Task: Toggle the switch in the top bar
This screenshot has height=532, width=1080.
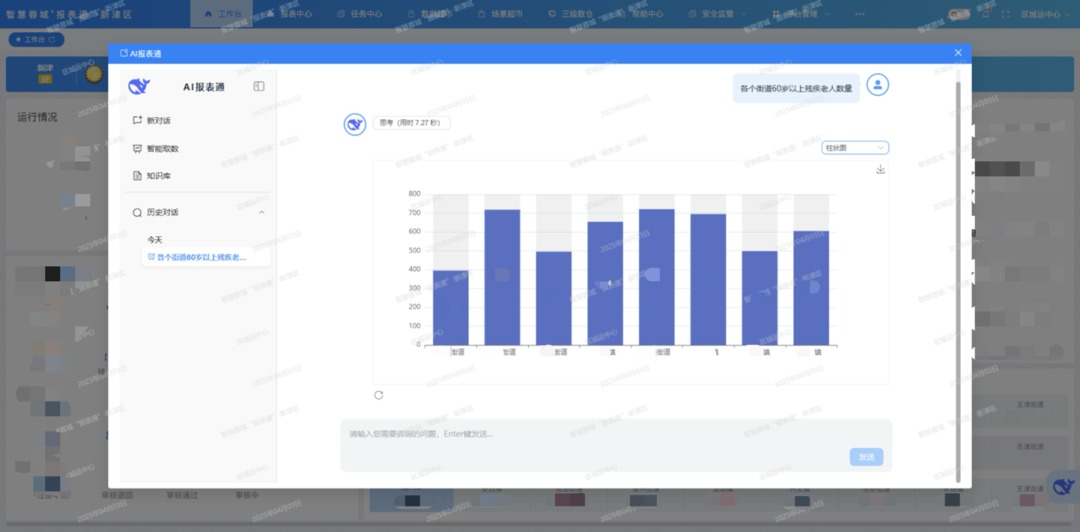Action: (x=958, y=14)
